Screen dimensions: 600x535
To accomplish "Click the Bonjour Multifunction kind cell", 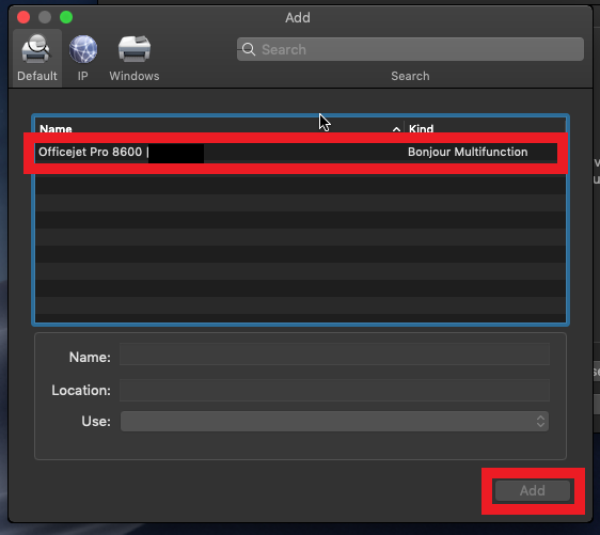I will click(x=468, y=152).
